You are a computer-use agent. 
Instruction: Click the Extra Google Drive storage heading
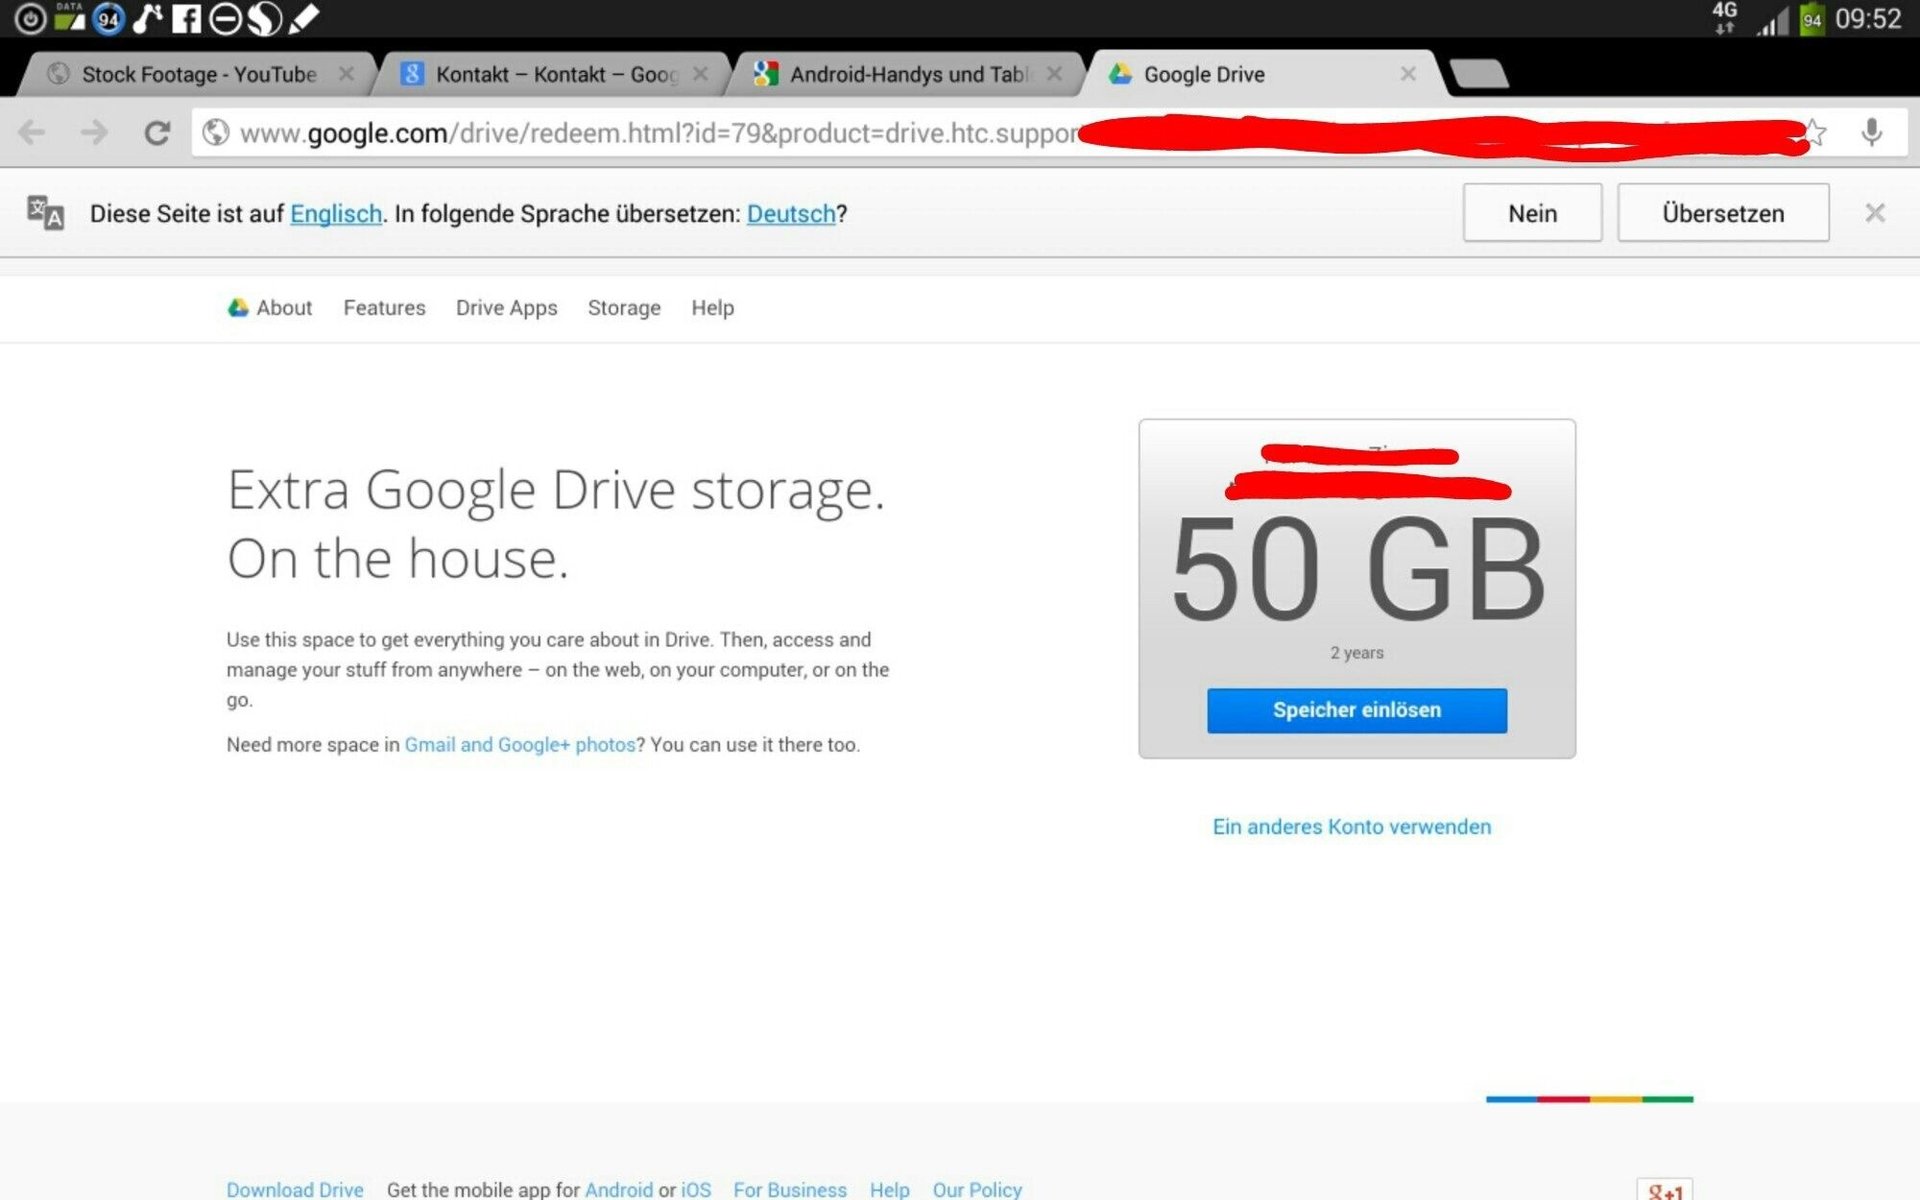click(556, 524)
